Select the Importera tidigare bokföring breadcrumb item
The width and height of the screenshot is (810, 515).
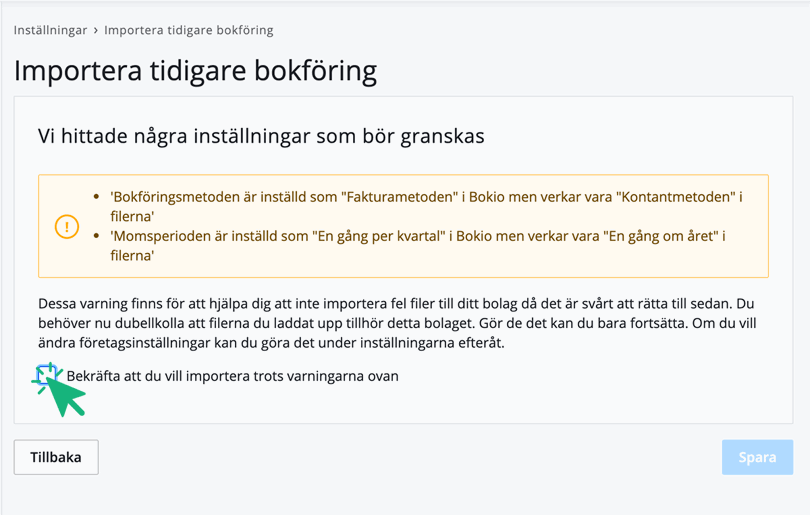pos(188,30)
